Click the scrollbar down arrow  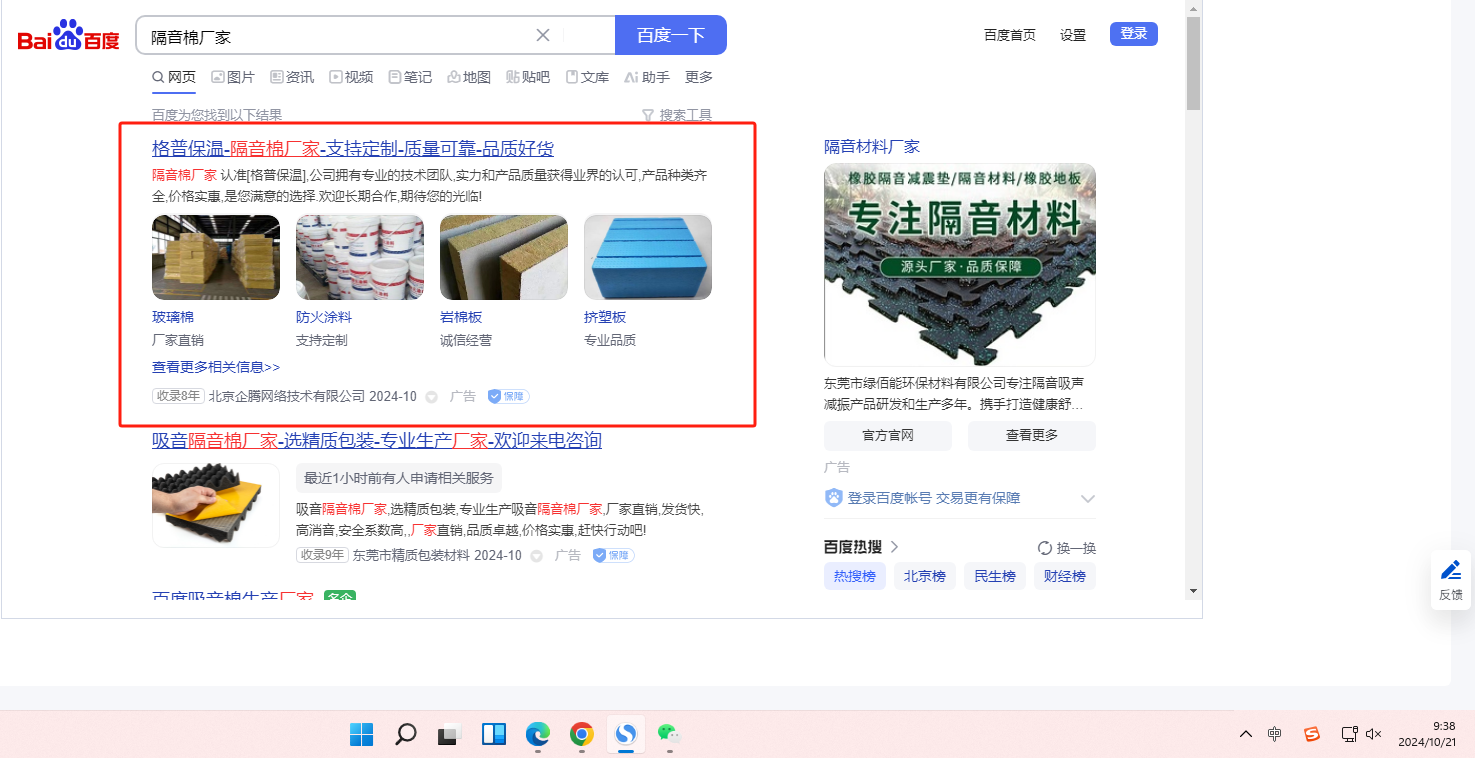[1193, 591]
